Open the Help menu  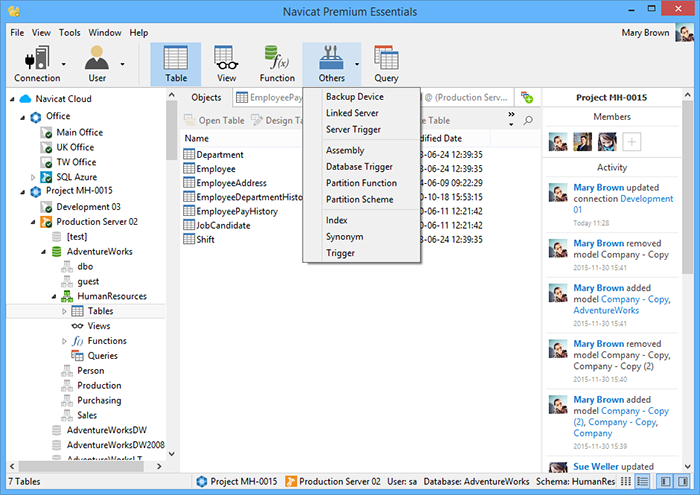[x=139, y=33]
